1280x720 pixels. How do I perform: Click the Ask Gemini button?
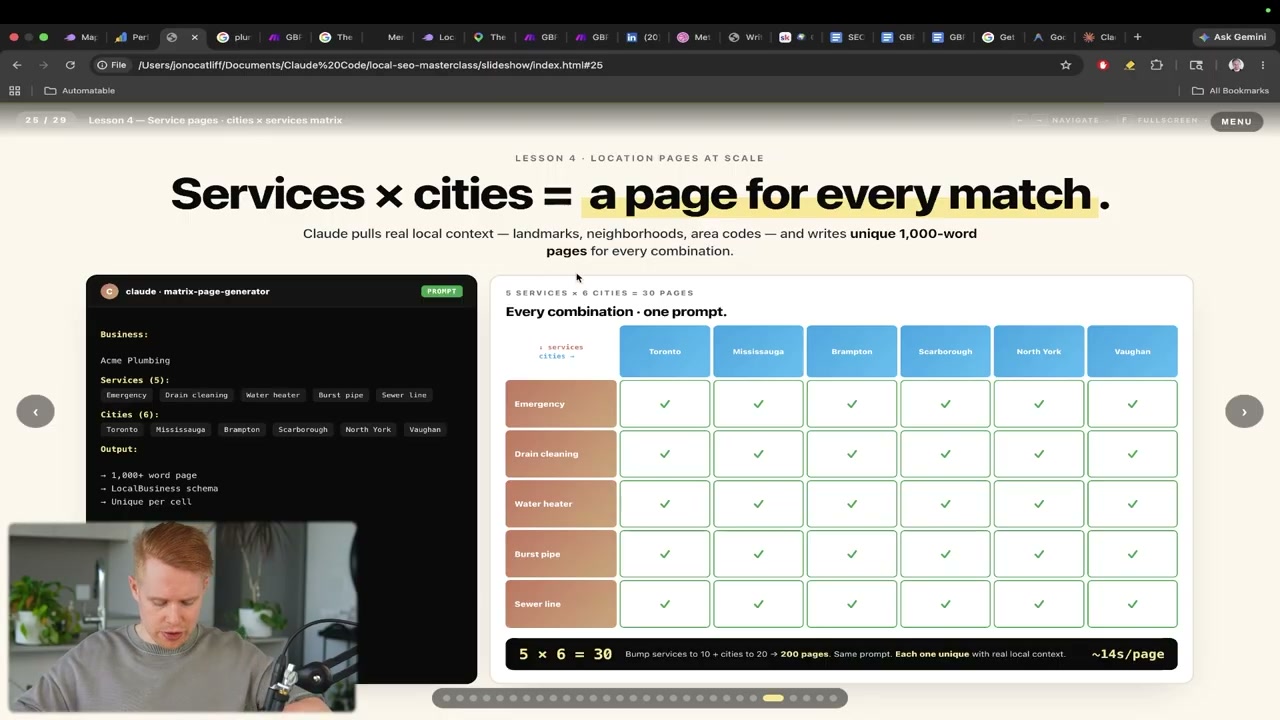point(1232,37)
